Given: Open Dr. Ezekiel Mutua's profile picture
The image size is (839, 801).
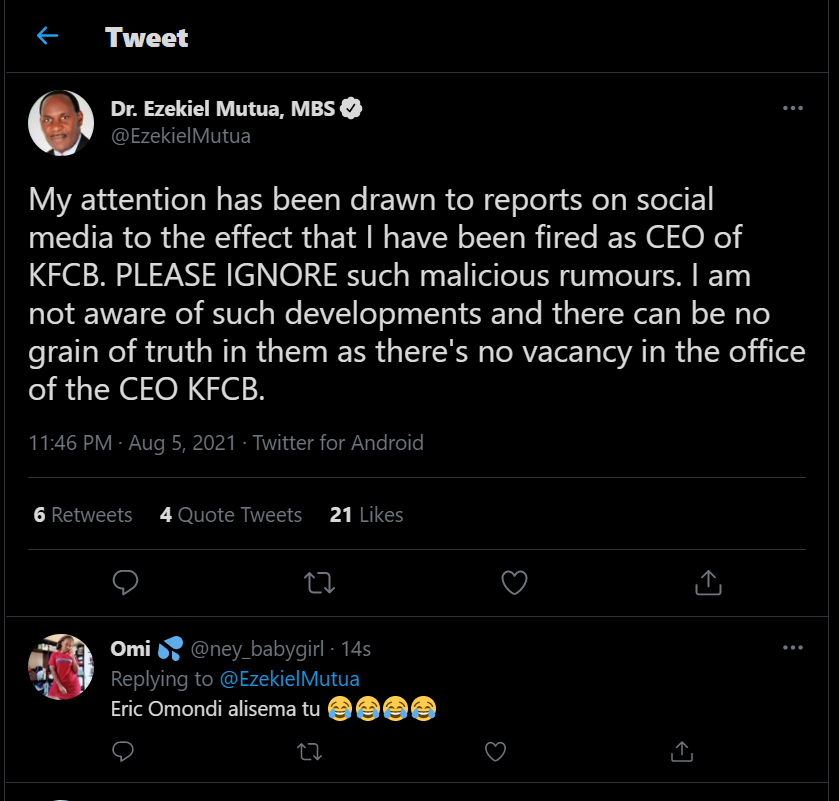Looking at the screenshot, I should tap(61, 123).
